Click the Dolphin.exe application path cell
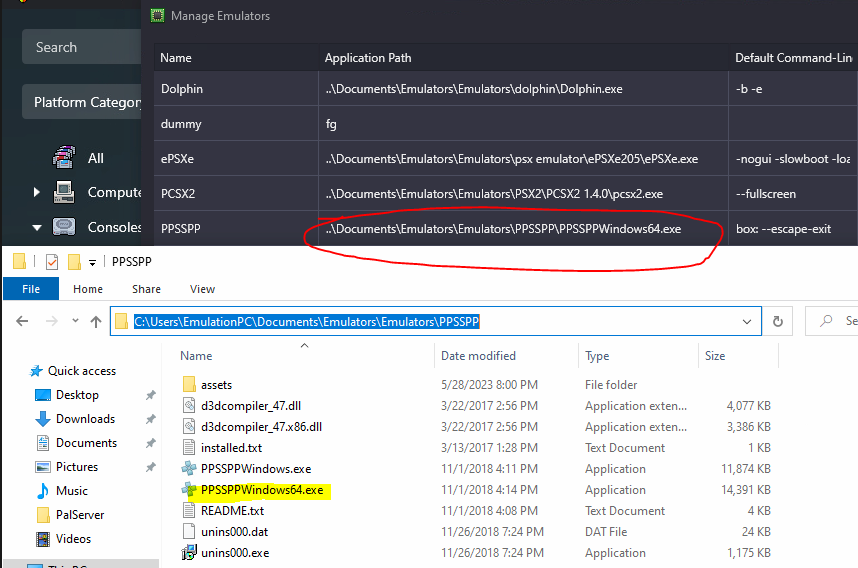 (x=523, y=89)
